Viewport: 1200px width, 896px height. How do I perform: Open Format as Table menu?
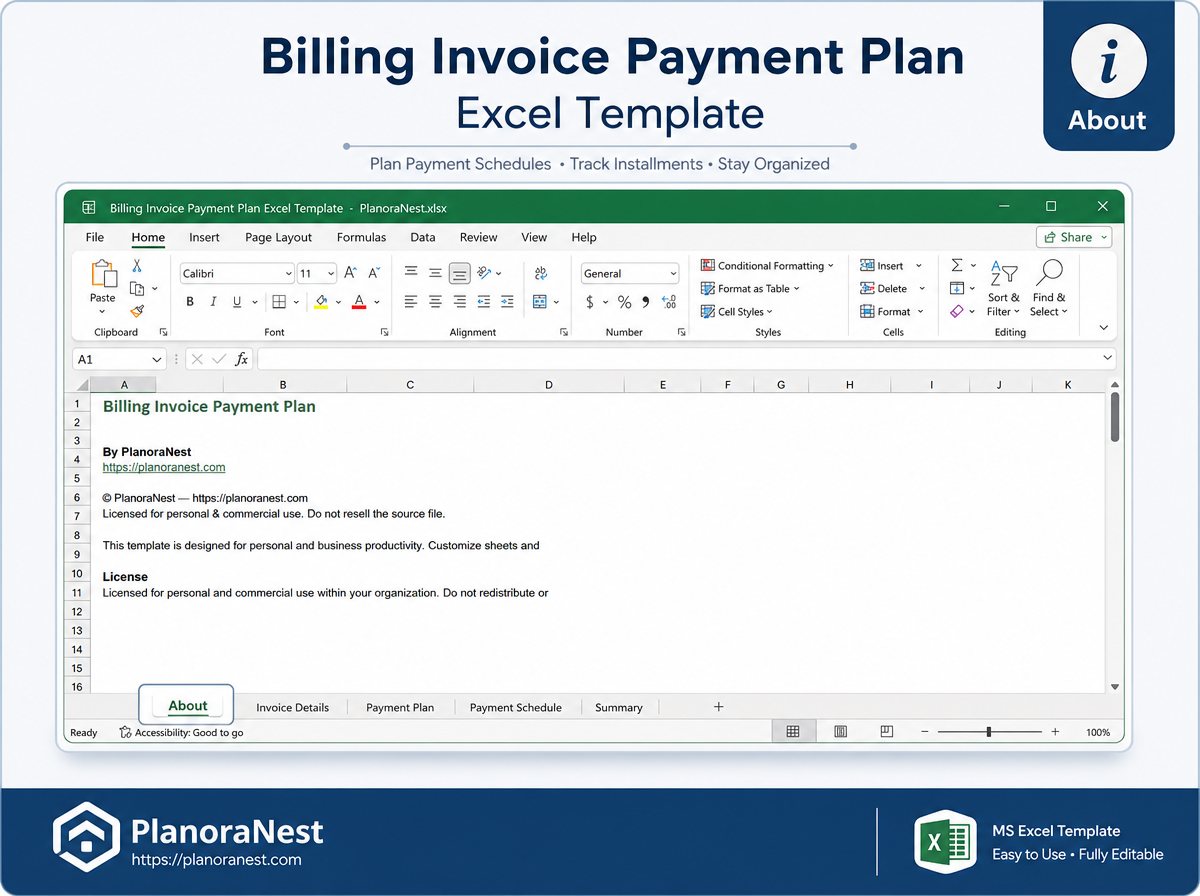(751, 289)
